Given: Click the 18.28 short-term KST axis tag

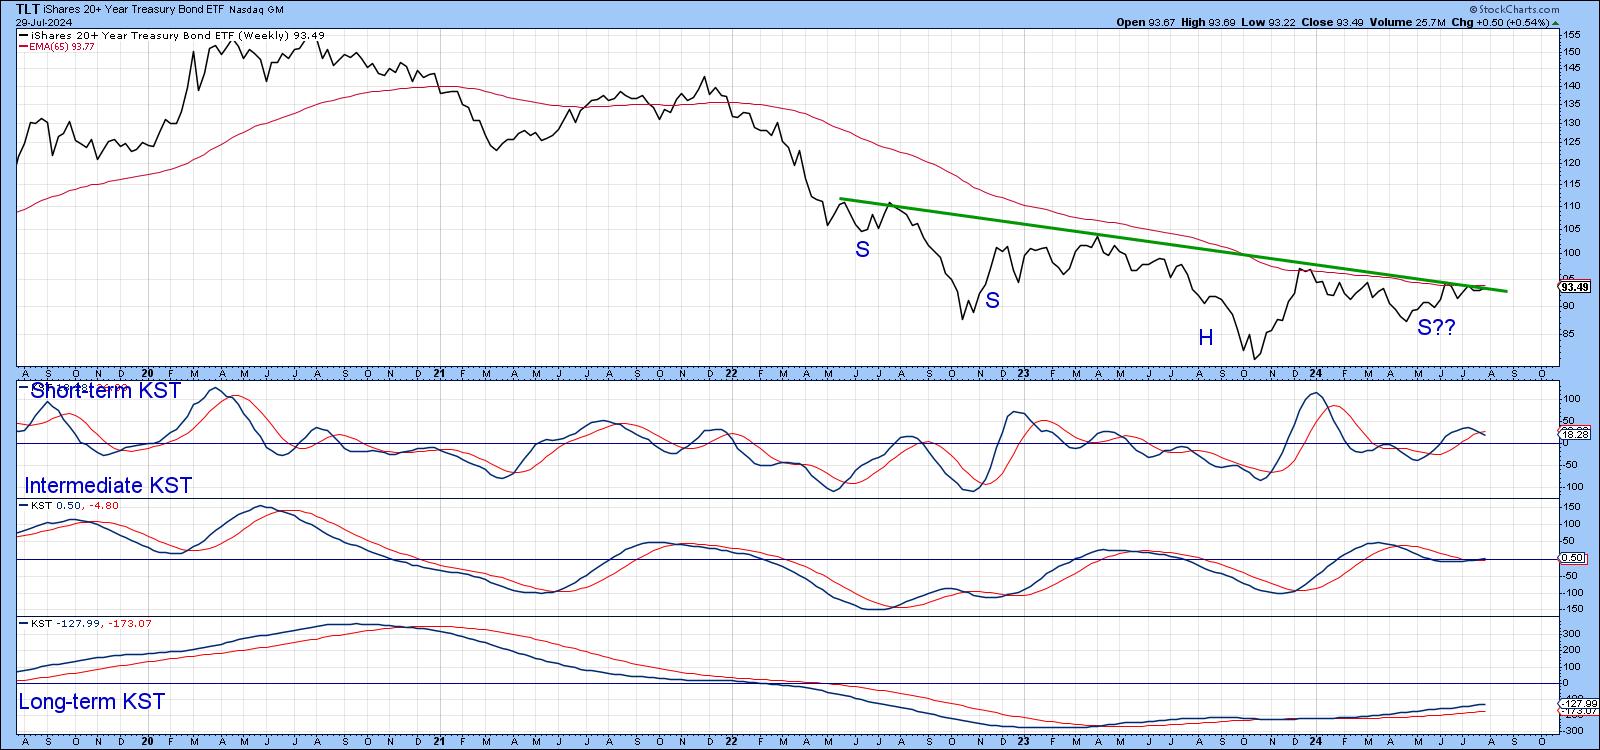Looking at the screenshot, I should [1574, 434].
